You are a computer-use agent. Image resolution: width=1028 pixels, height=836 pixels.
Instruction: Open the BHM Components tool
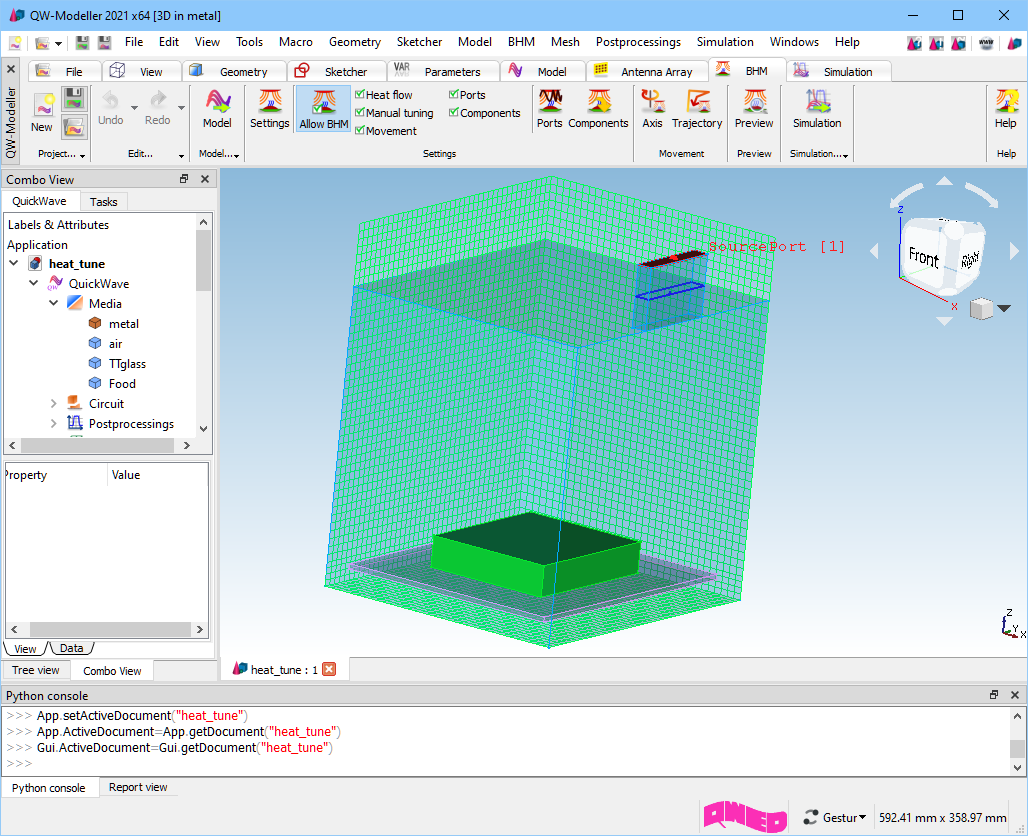598,109
